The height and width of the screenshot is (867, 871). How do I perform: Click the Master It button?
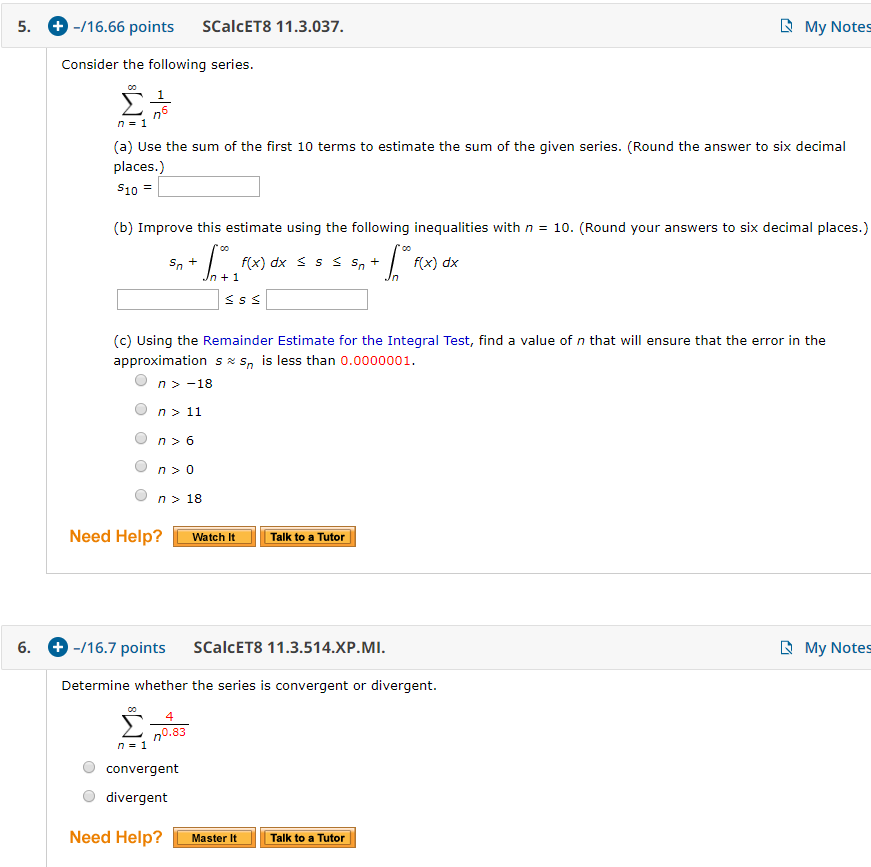213,837
